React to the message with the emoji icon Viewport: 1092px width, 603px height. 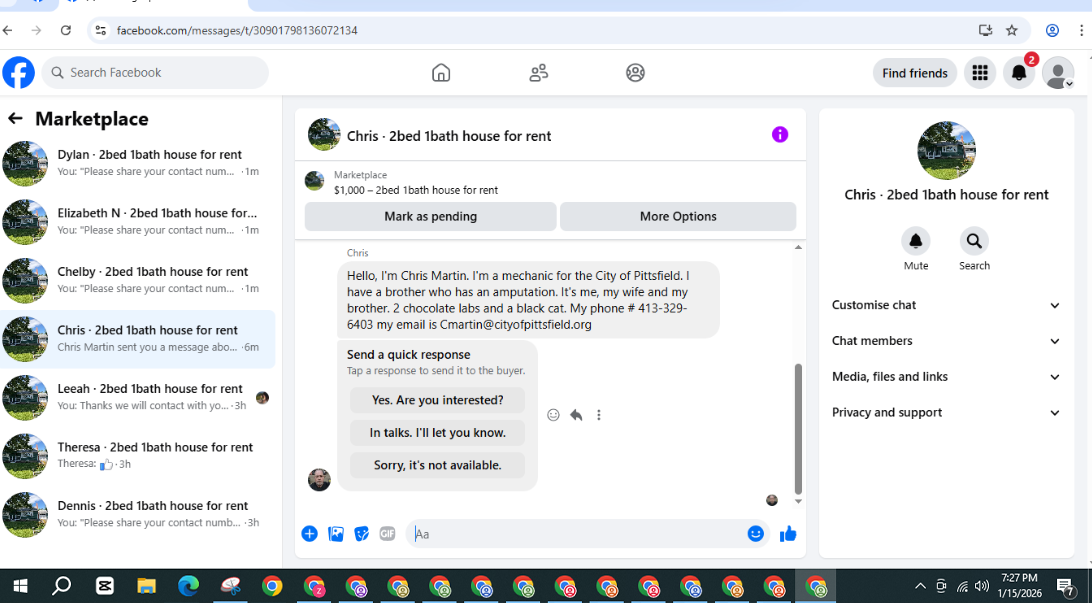click(553, 415)
